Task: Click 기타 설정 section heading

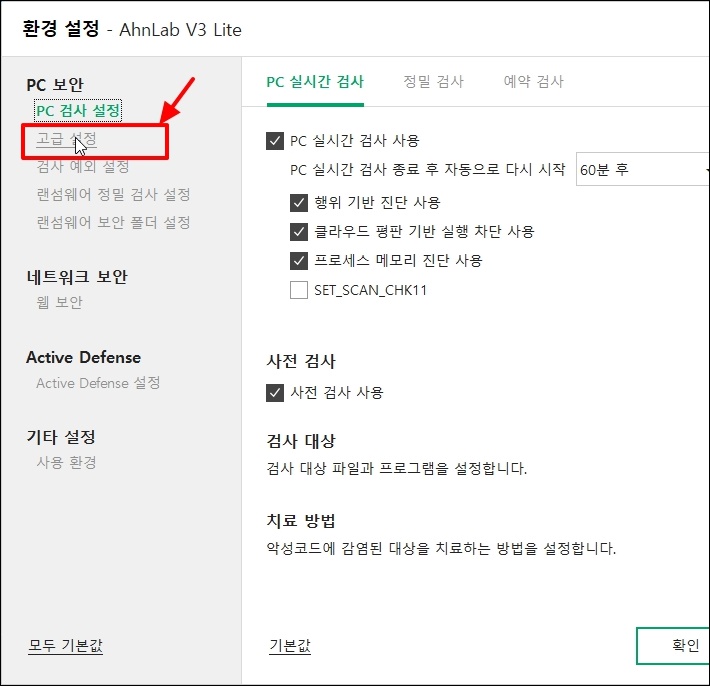Action: 61,437
